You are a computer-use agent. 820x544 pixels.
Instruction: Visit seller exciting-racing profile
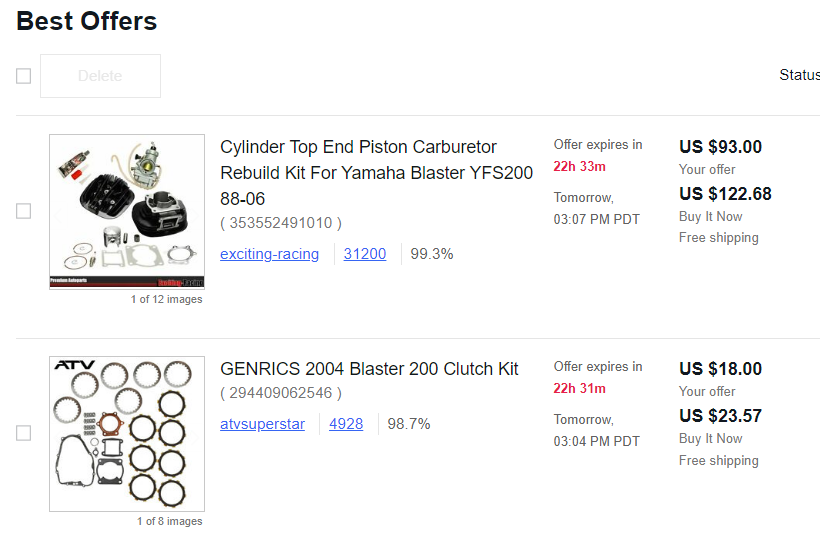coord(269,254)
